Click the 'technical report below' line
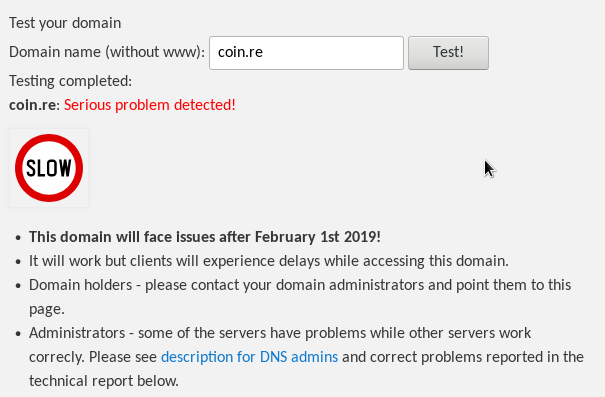This screenshot has height=397, width=605. tap(104, 381)
